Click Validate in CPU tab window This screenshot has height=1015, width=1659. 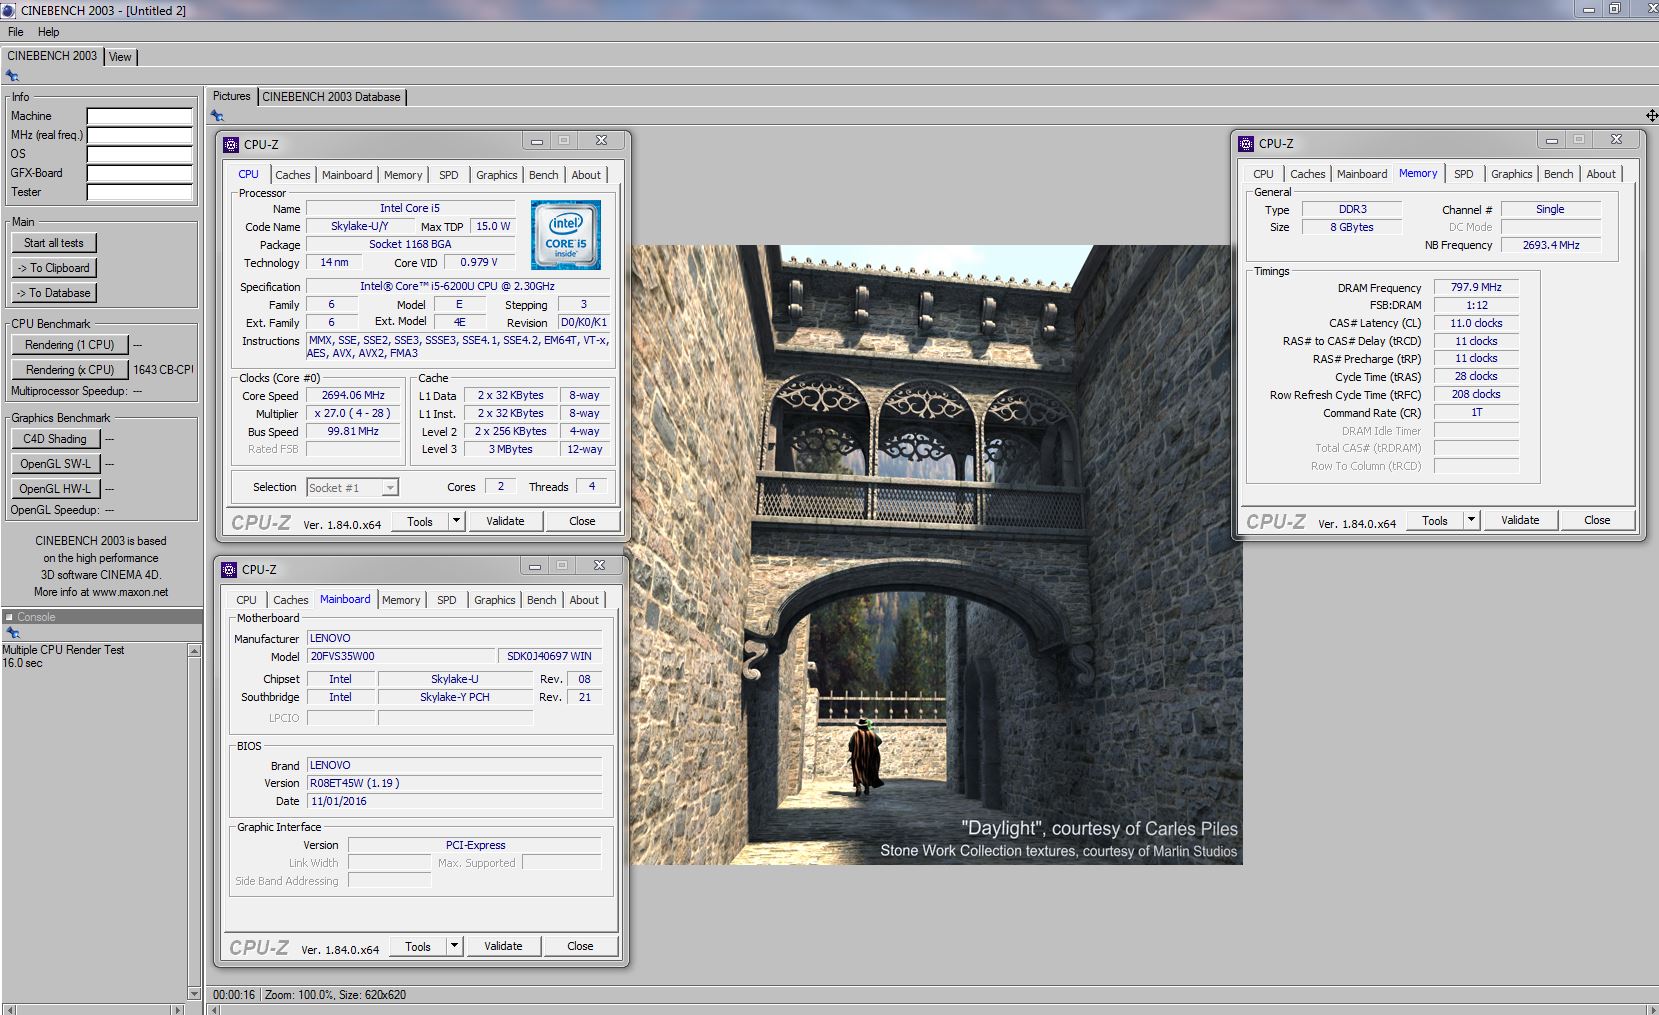505,521
